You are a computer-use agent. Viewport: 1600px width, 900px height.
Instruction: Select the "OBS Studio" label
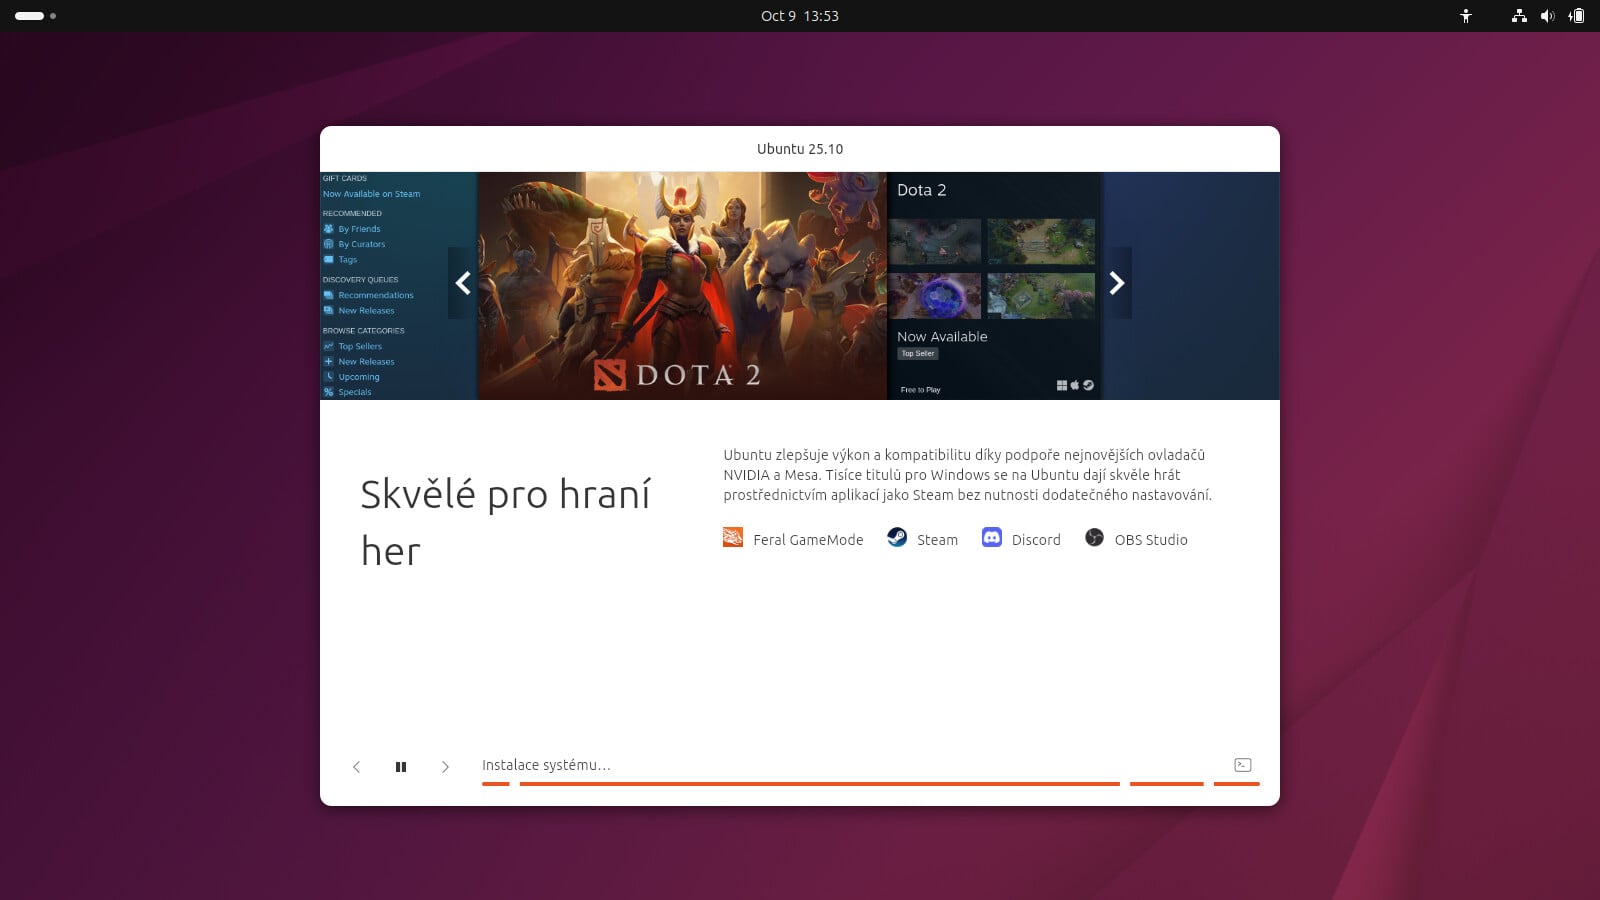pyautogui.click(x=1151, y=540)
